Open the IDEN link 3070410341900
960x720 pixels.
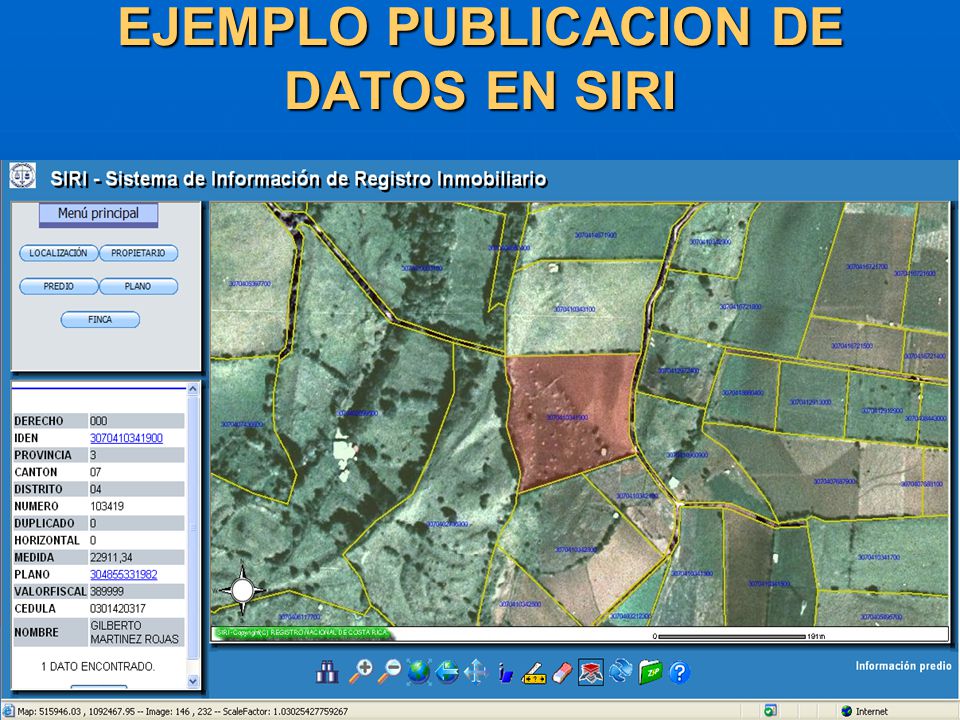(x=126, y=438)
